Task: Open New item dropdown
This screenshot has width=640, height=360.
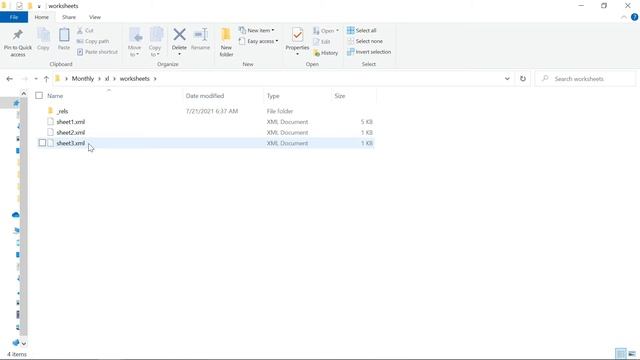Action: (257, 31)
